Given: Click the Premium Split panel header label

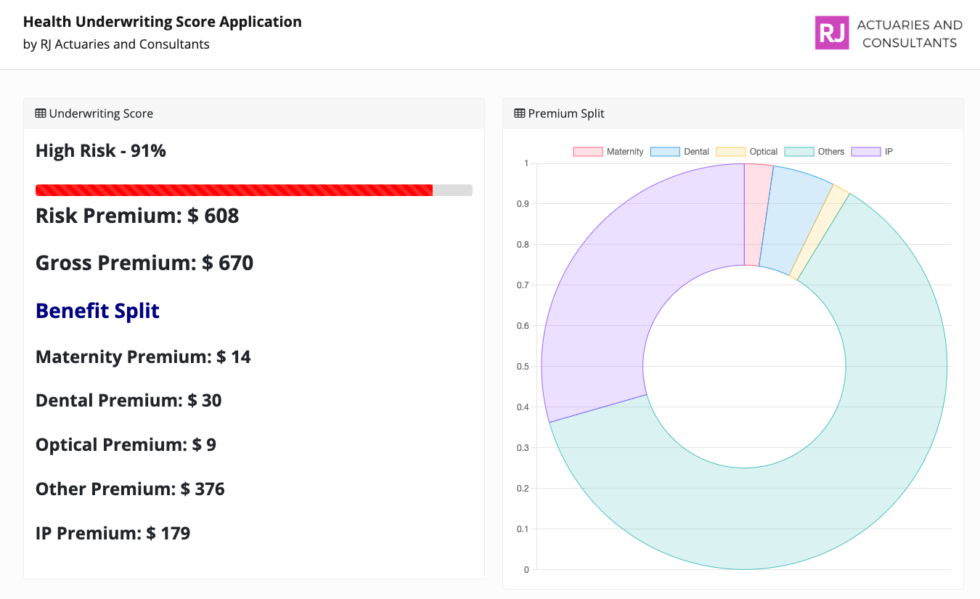Looking at the screenshot, I should coord(566,114).
